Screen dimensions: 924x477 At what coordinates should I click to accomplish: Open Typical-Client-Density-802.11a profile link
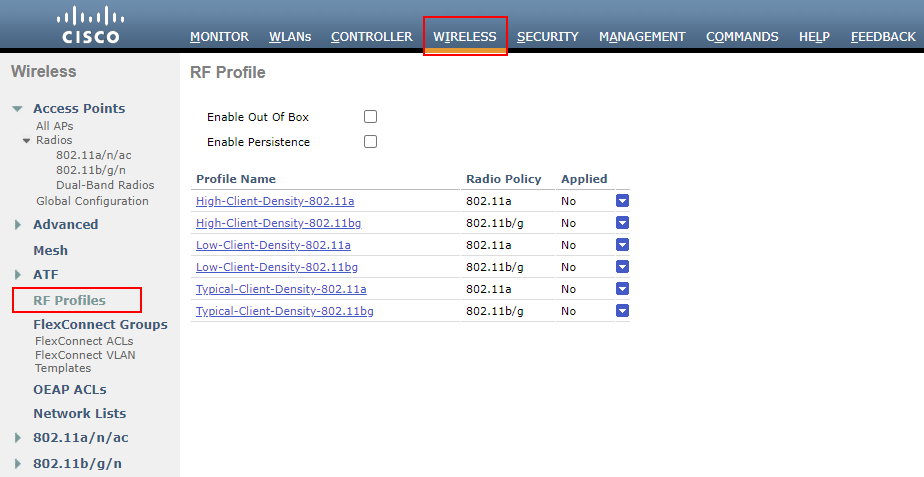click(281, 289)
